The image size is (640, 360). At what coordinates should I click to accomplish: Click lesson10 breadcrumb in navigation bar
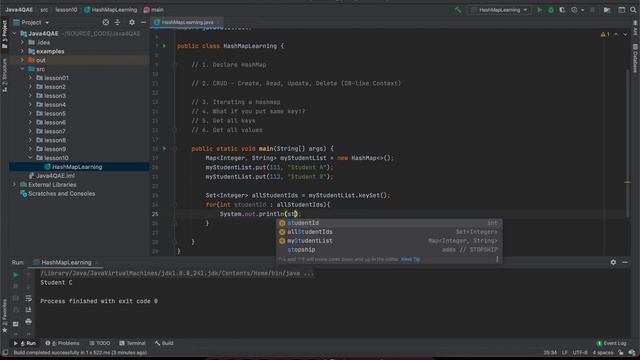pyautogui.click(x=66, y=10)
